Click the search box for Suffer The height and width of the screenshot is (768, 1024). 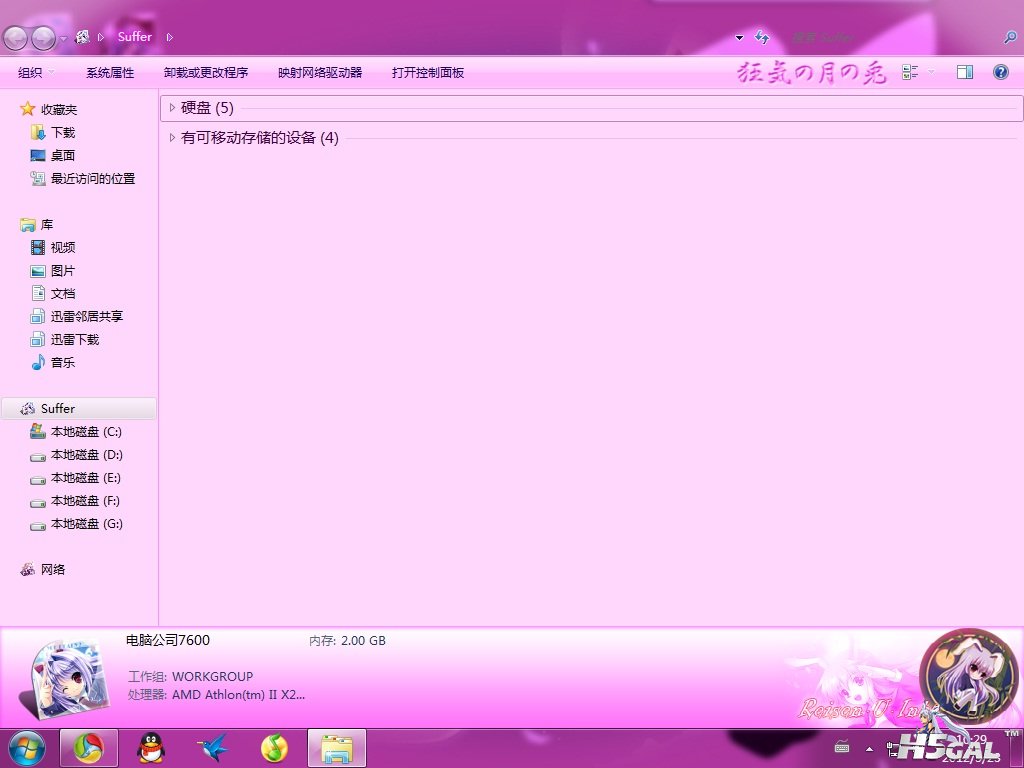891,37
